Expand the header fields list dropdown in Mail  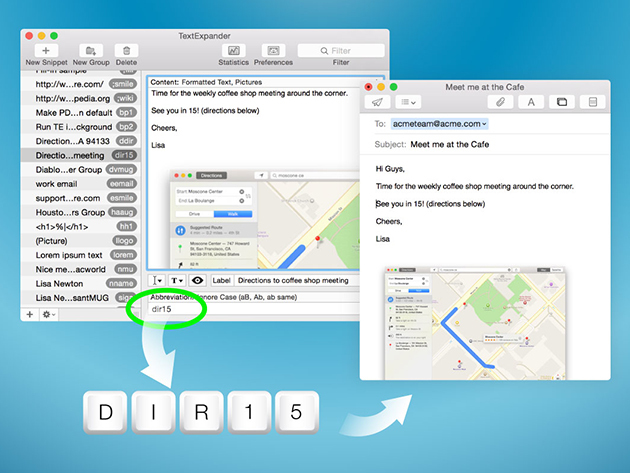tap(408, 102)
